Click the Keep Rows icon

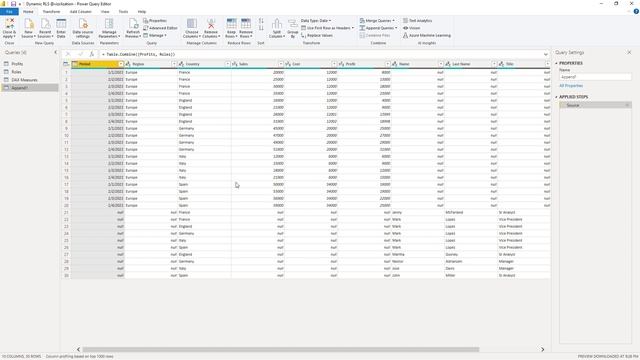tap(231, 23)
